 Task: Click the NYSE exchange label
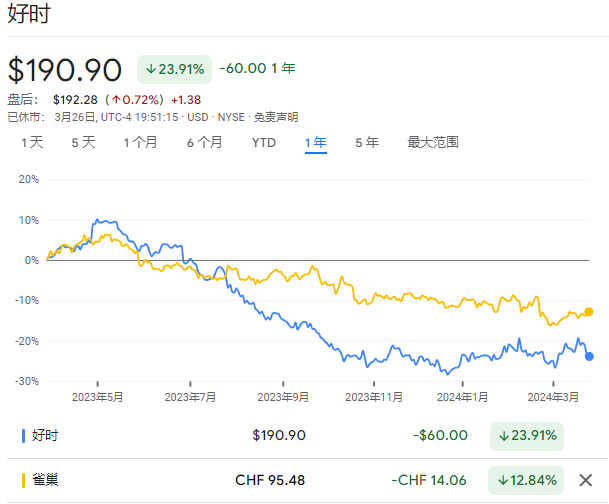pos(231,117)
